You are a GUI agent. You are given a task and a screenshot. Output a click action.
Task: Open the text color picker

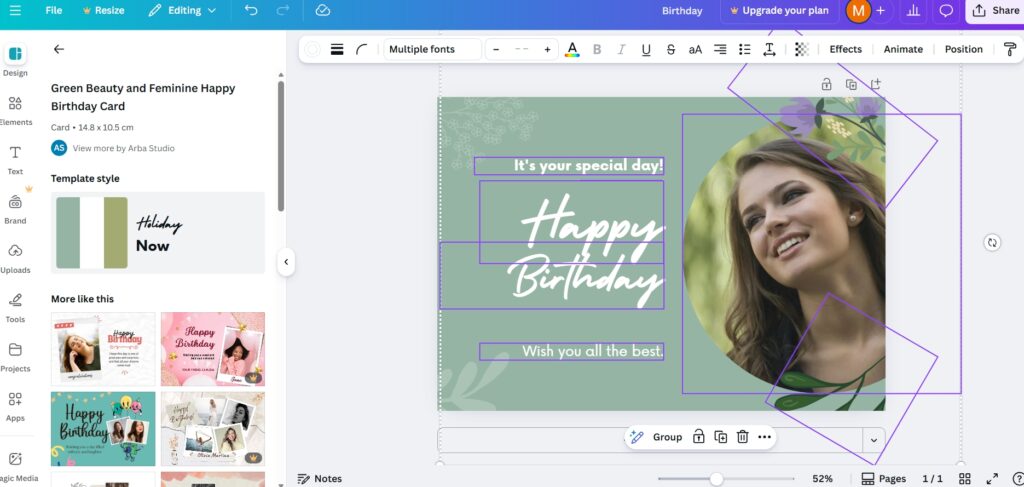pyautogui.click(x=572, y=49)
